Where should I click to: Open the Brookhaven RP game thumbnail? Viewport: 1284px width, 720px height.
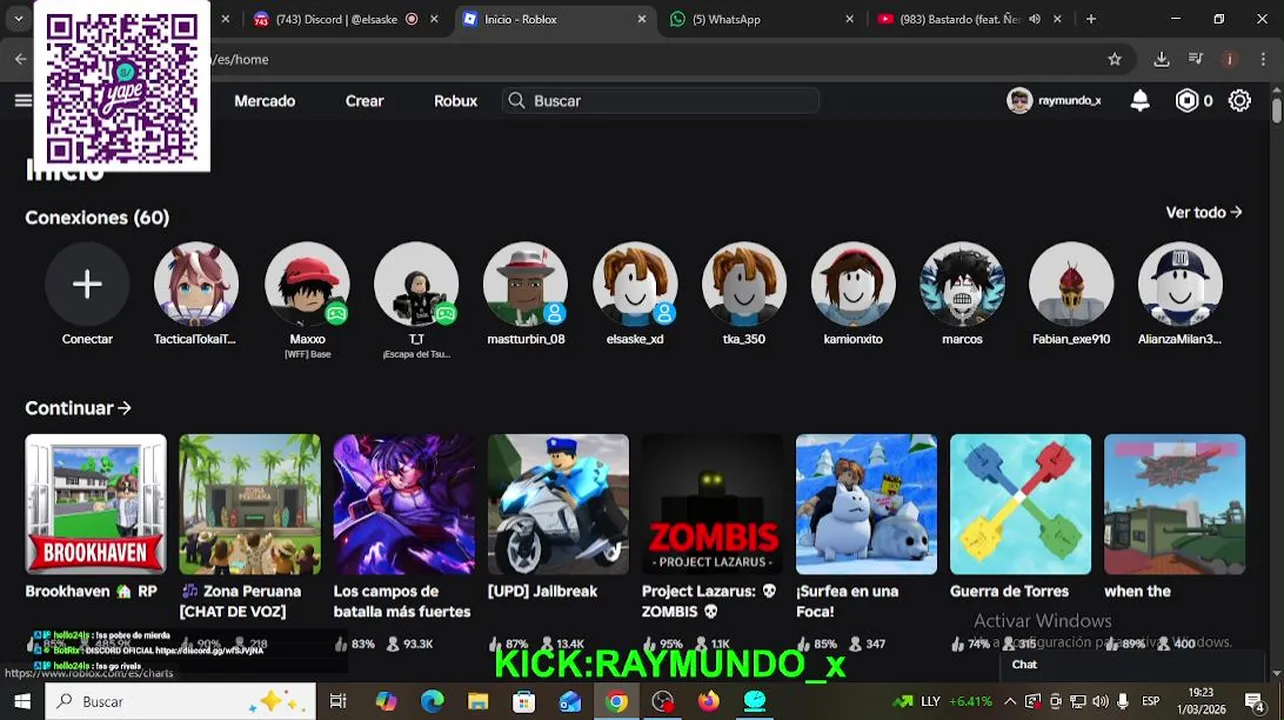click(95, 504)
